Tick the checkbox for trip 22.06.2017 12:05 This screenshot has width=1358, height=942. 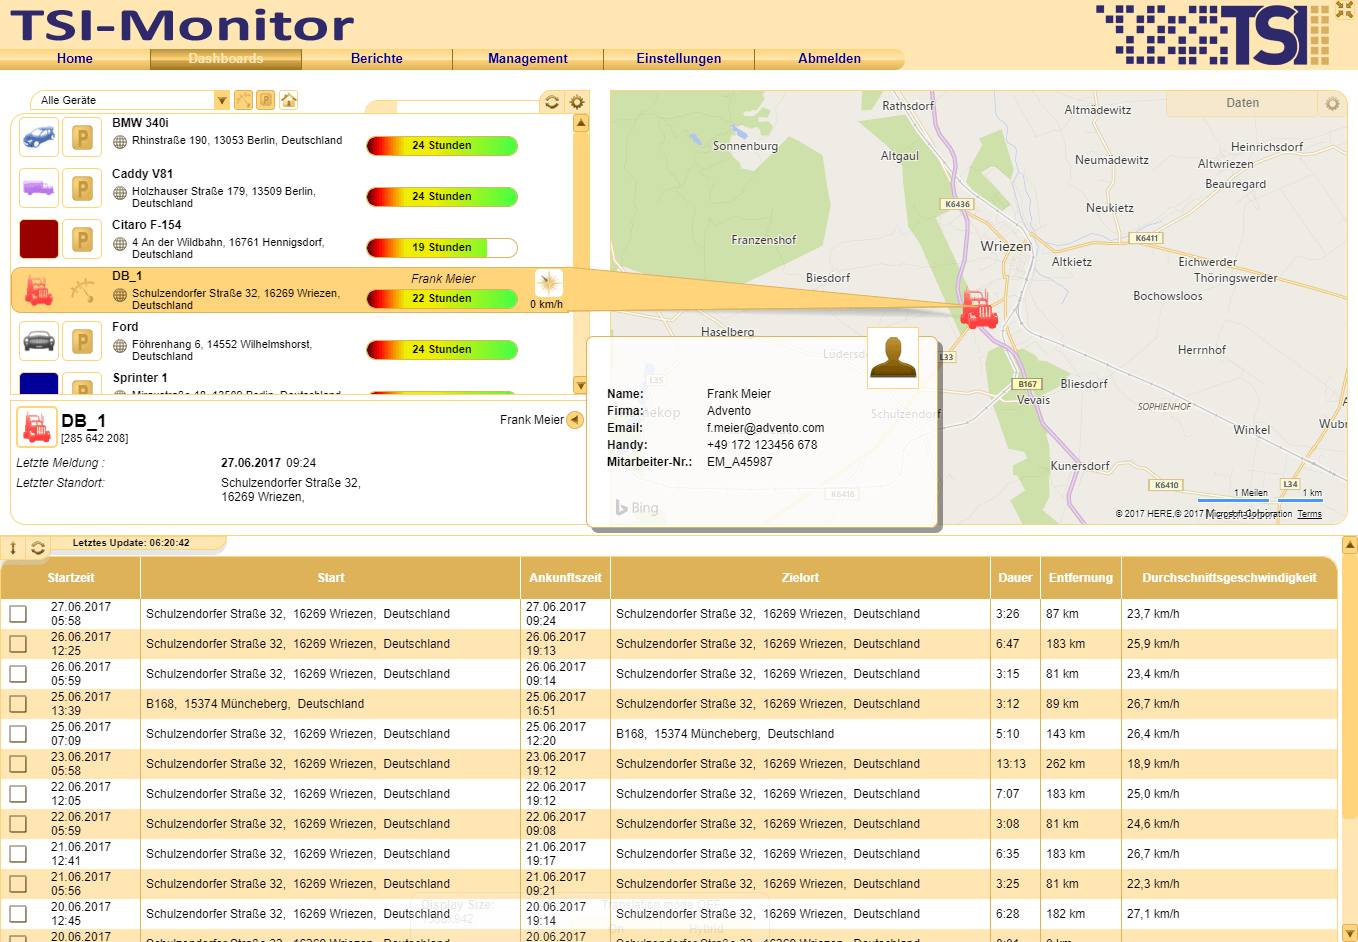click(18, 794)
